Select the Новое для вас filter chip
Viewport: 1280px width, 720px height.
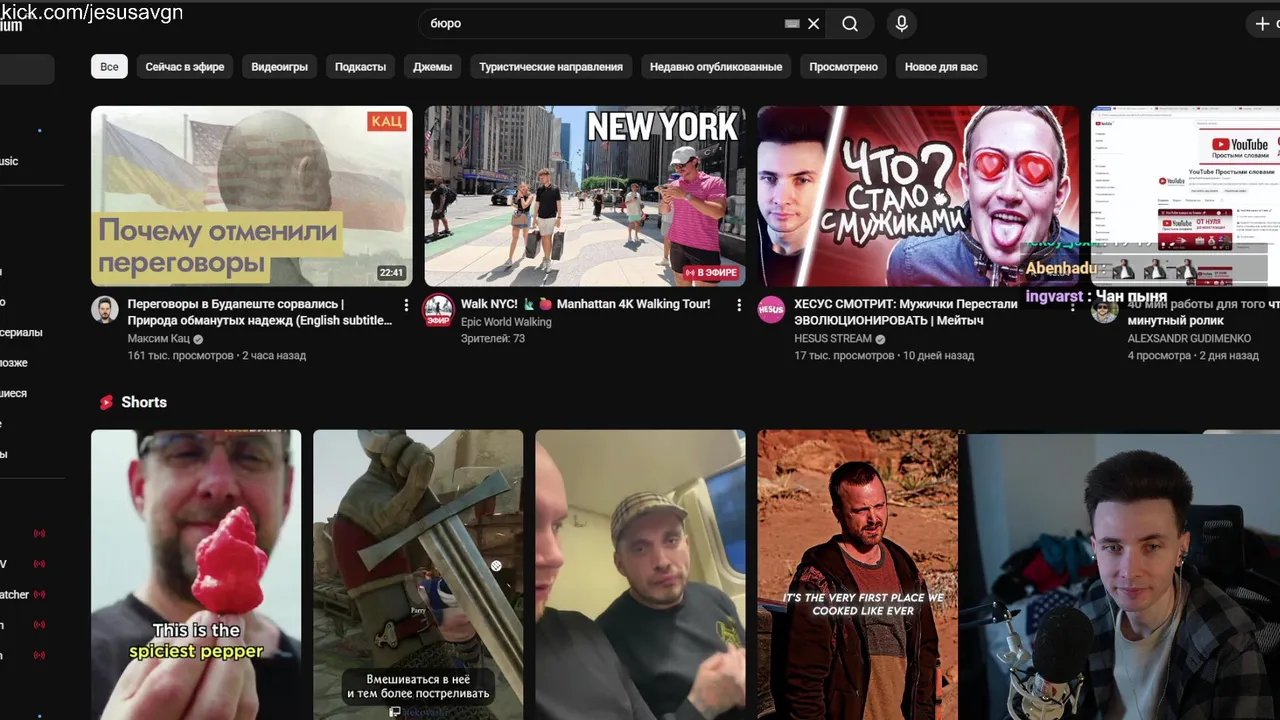[941, 67]
